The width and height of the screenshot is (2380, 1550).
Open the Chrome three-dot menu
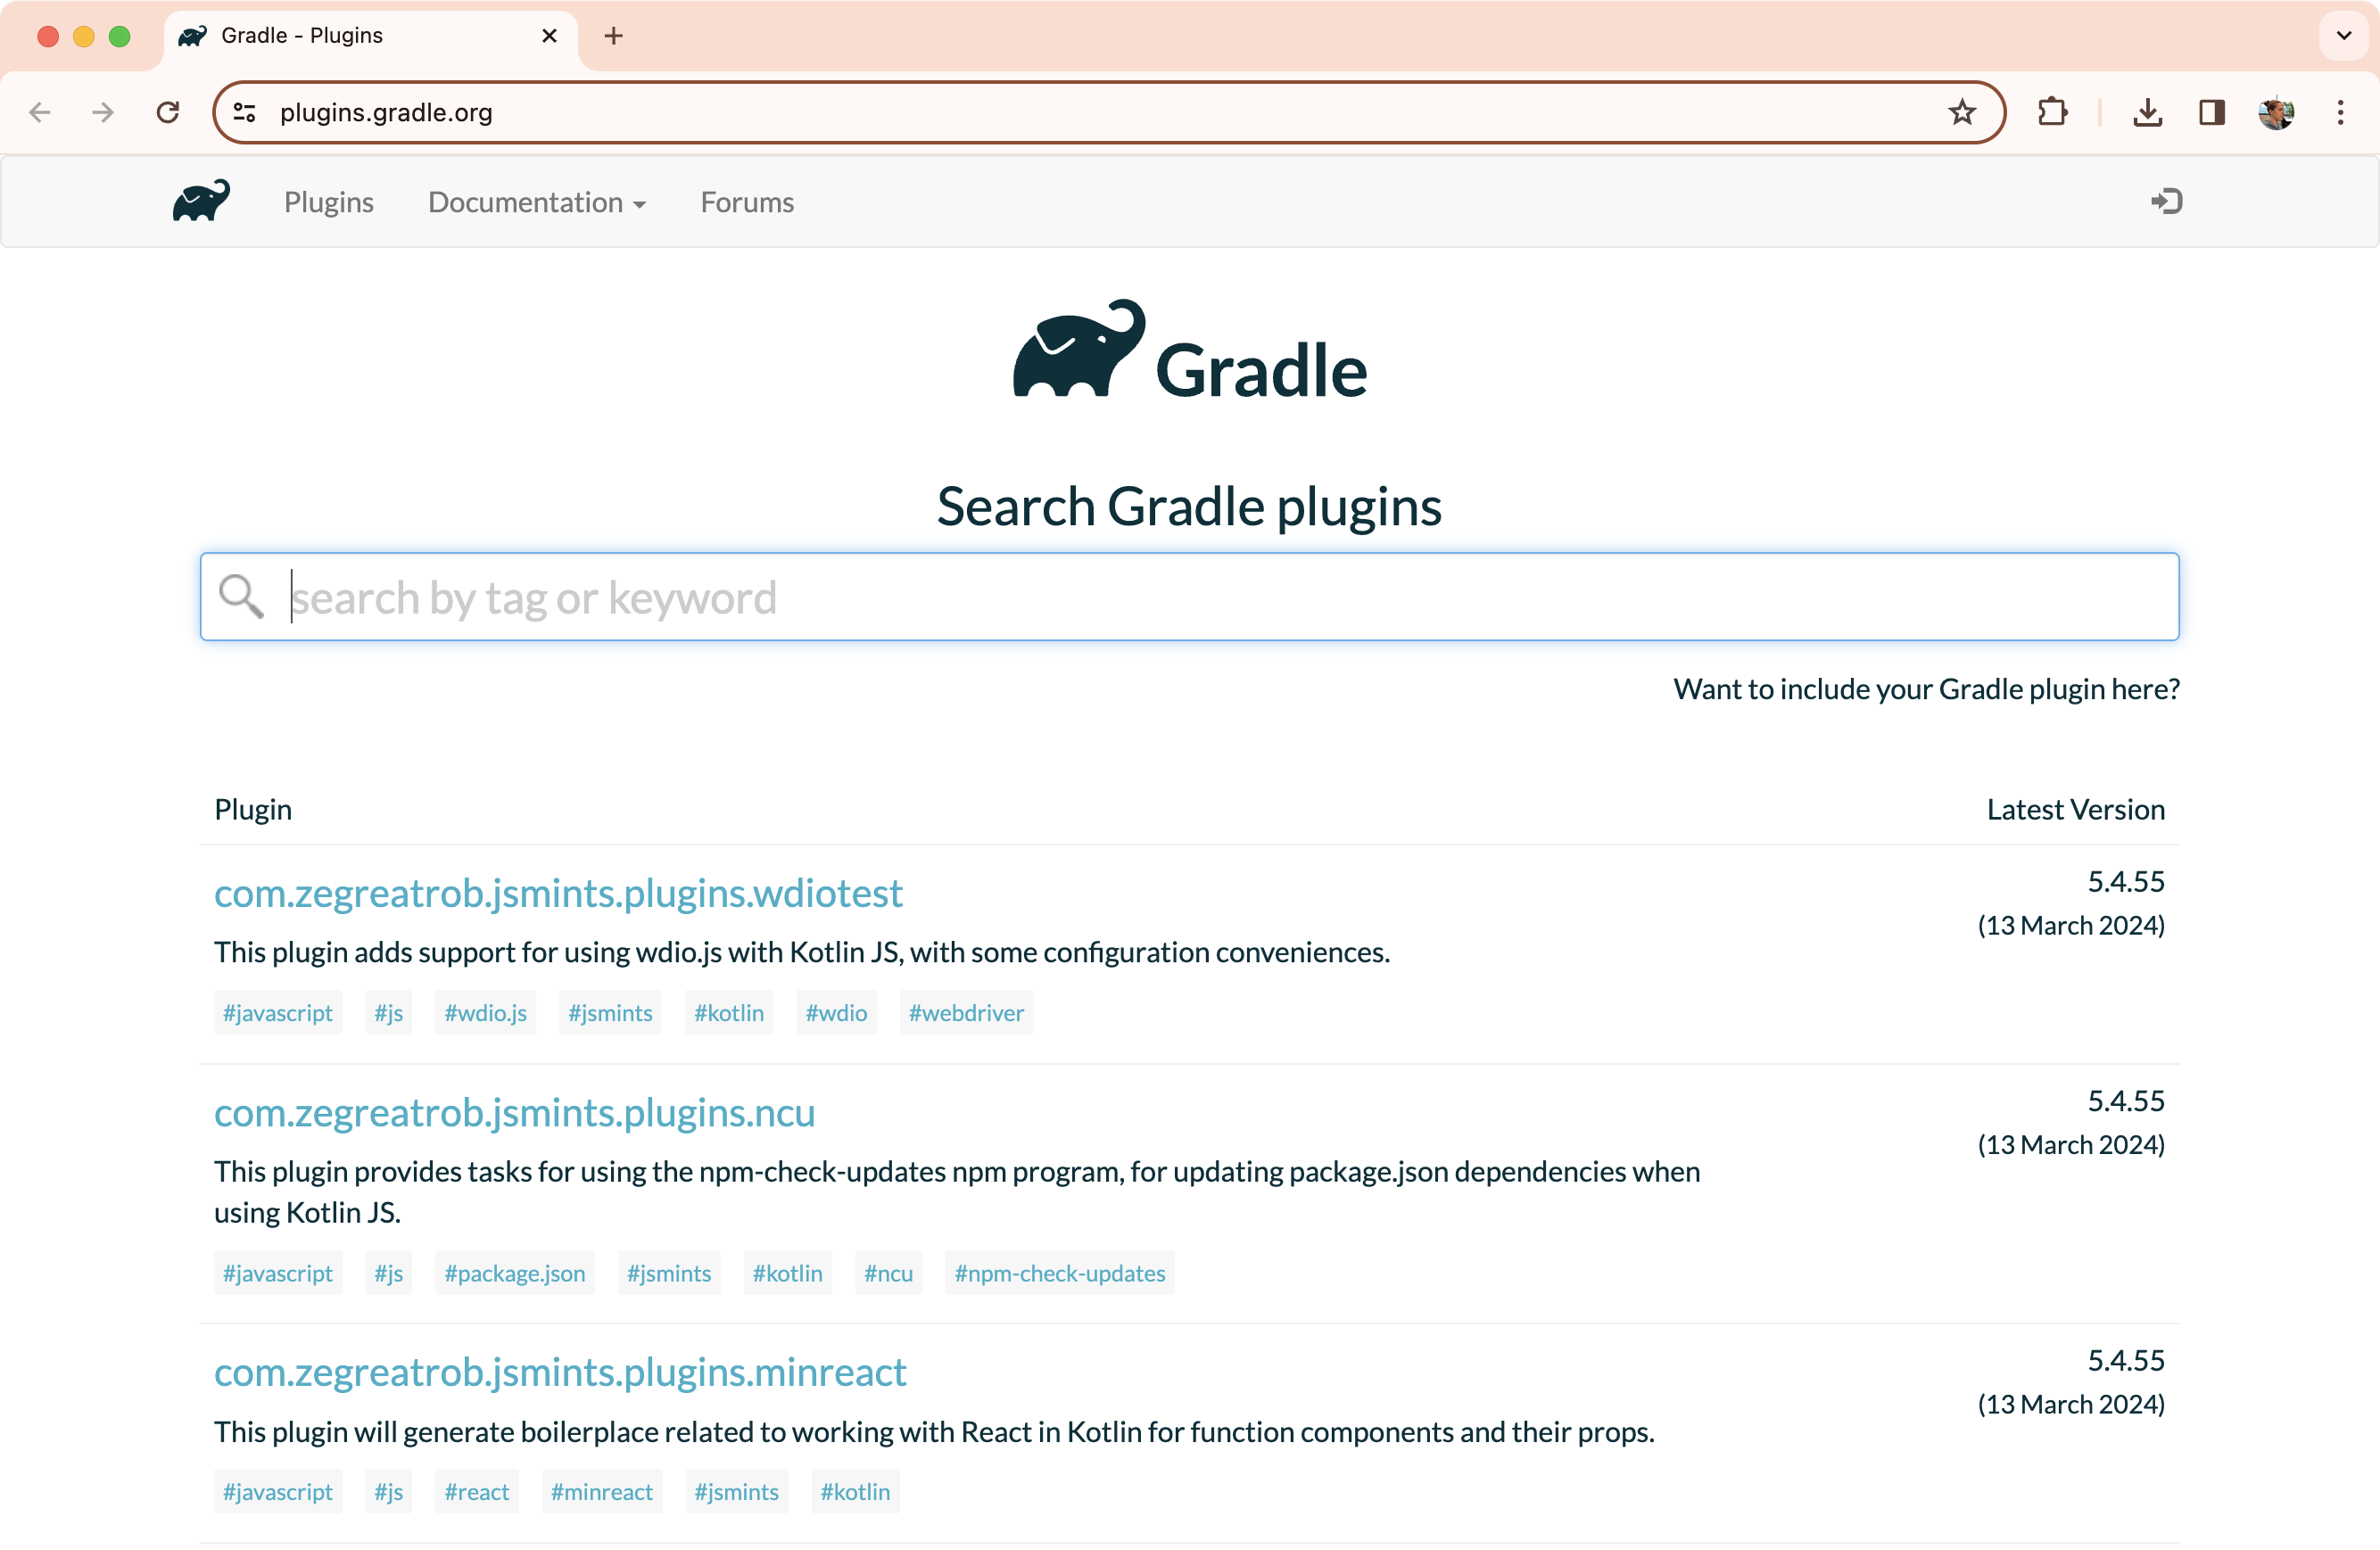[x=2340, y=112]
